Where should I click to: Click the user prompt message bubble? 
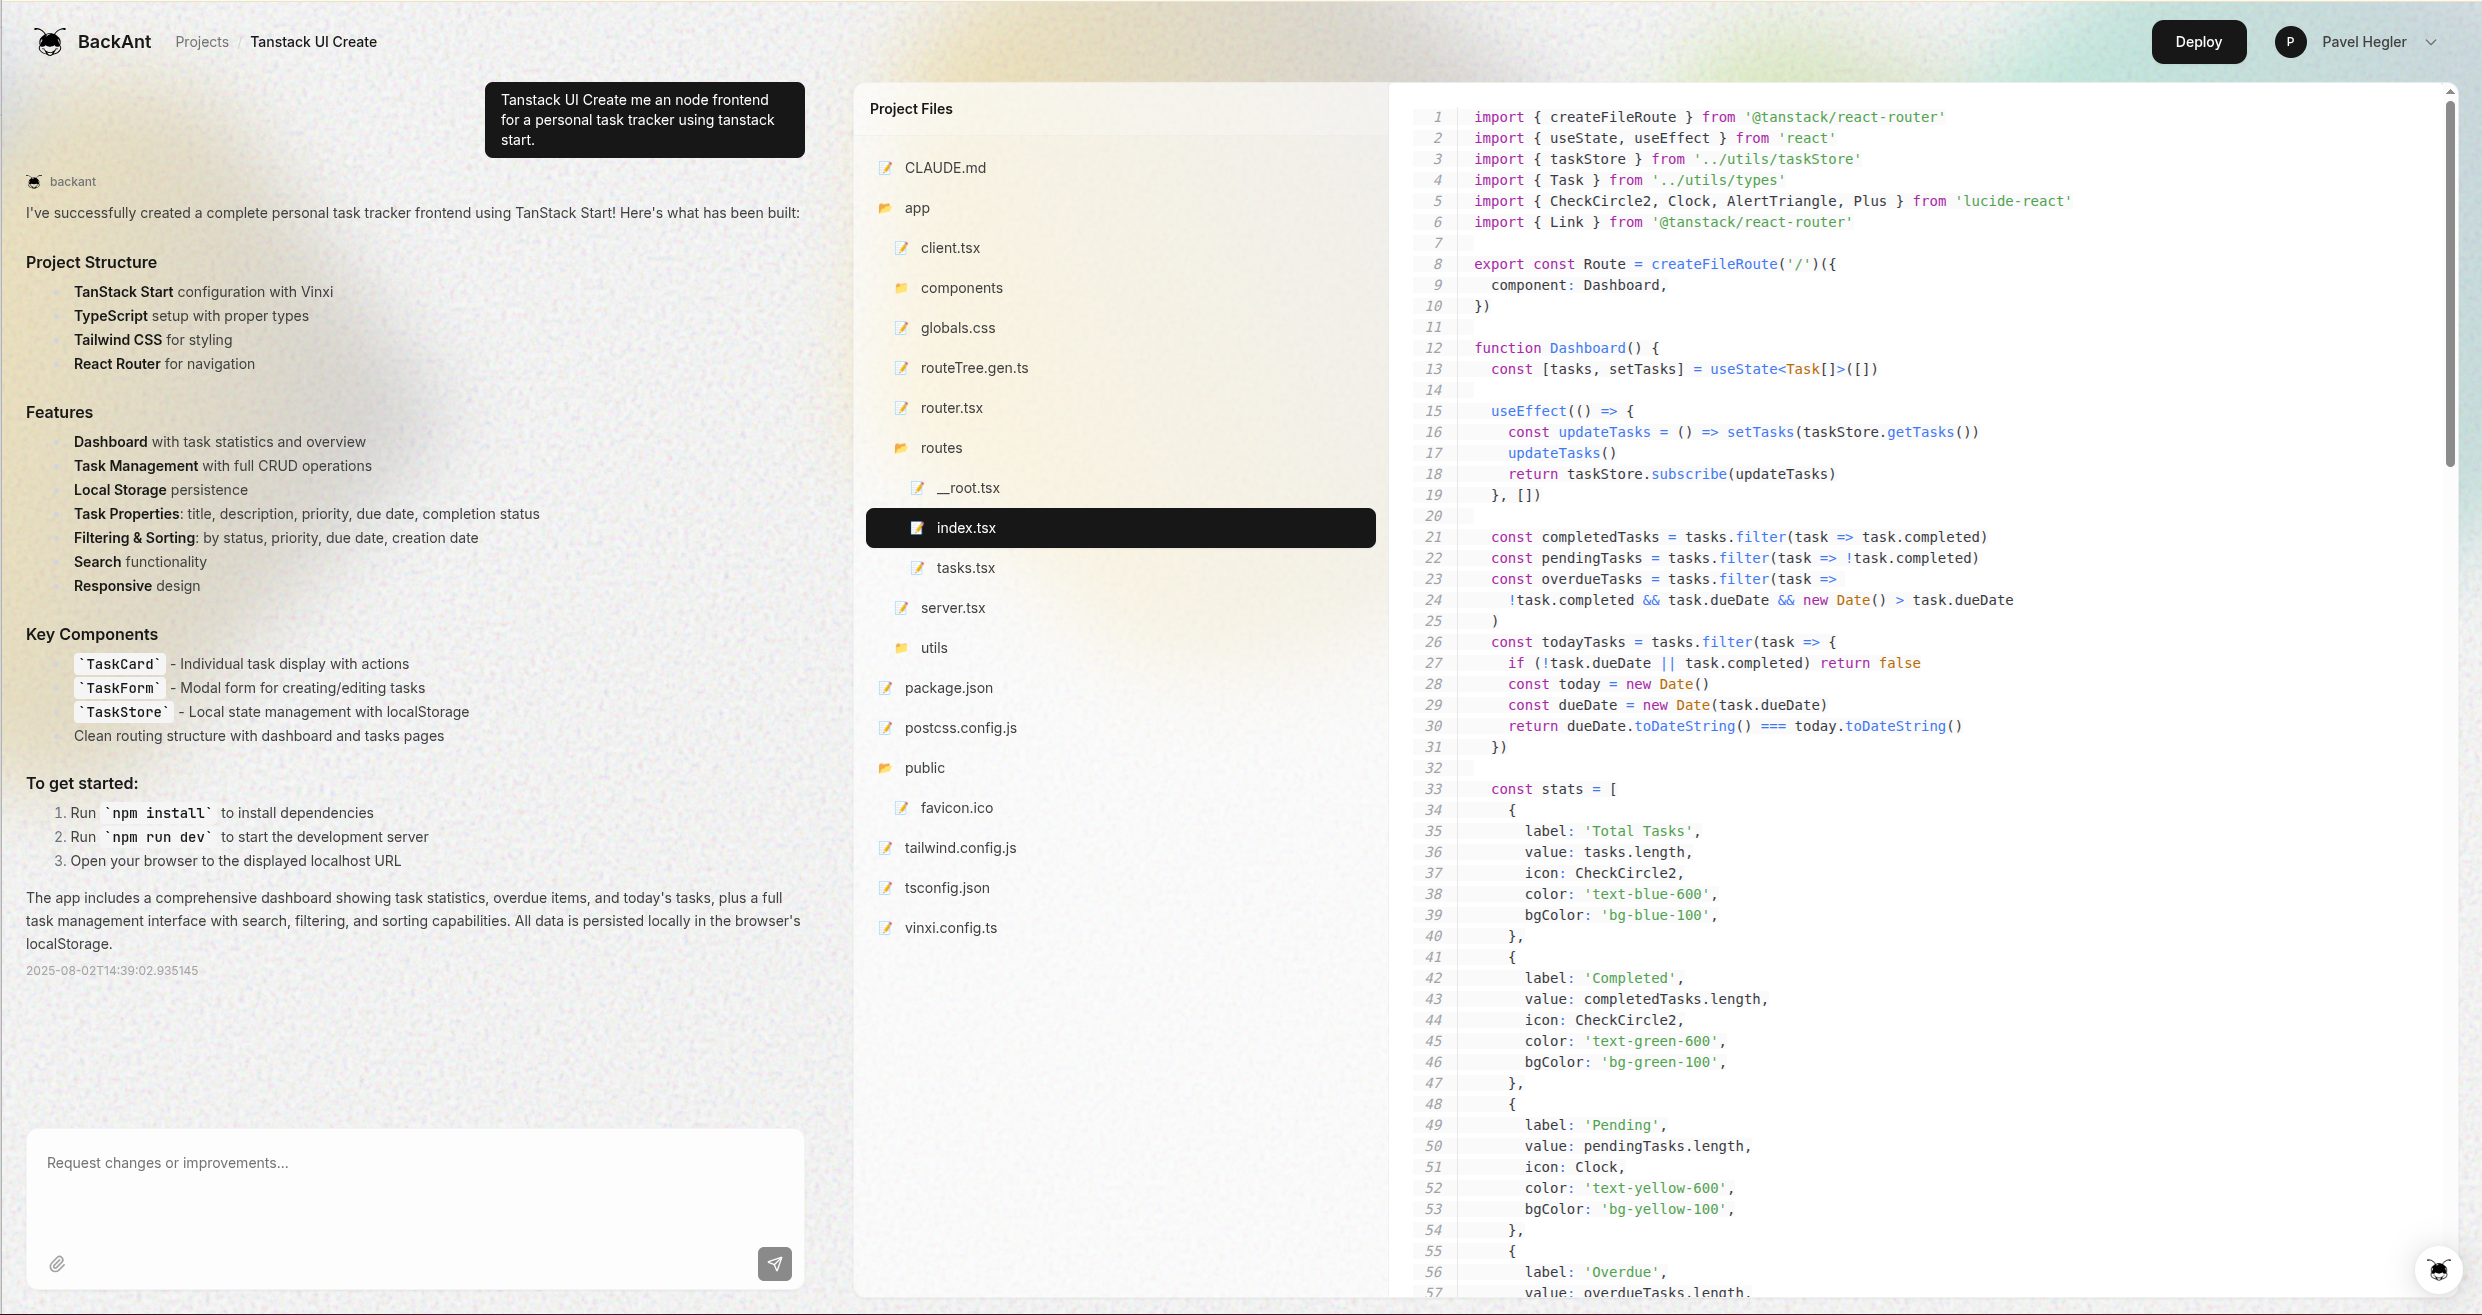coord(644,120)
